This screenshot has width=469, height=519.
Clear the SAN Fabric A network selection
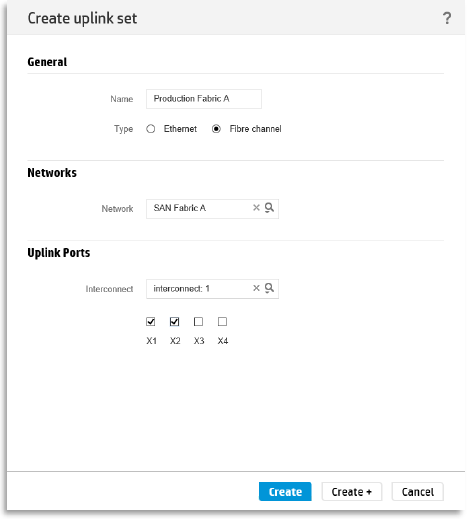click(256, 208)
